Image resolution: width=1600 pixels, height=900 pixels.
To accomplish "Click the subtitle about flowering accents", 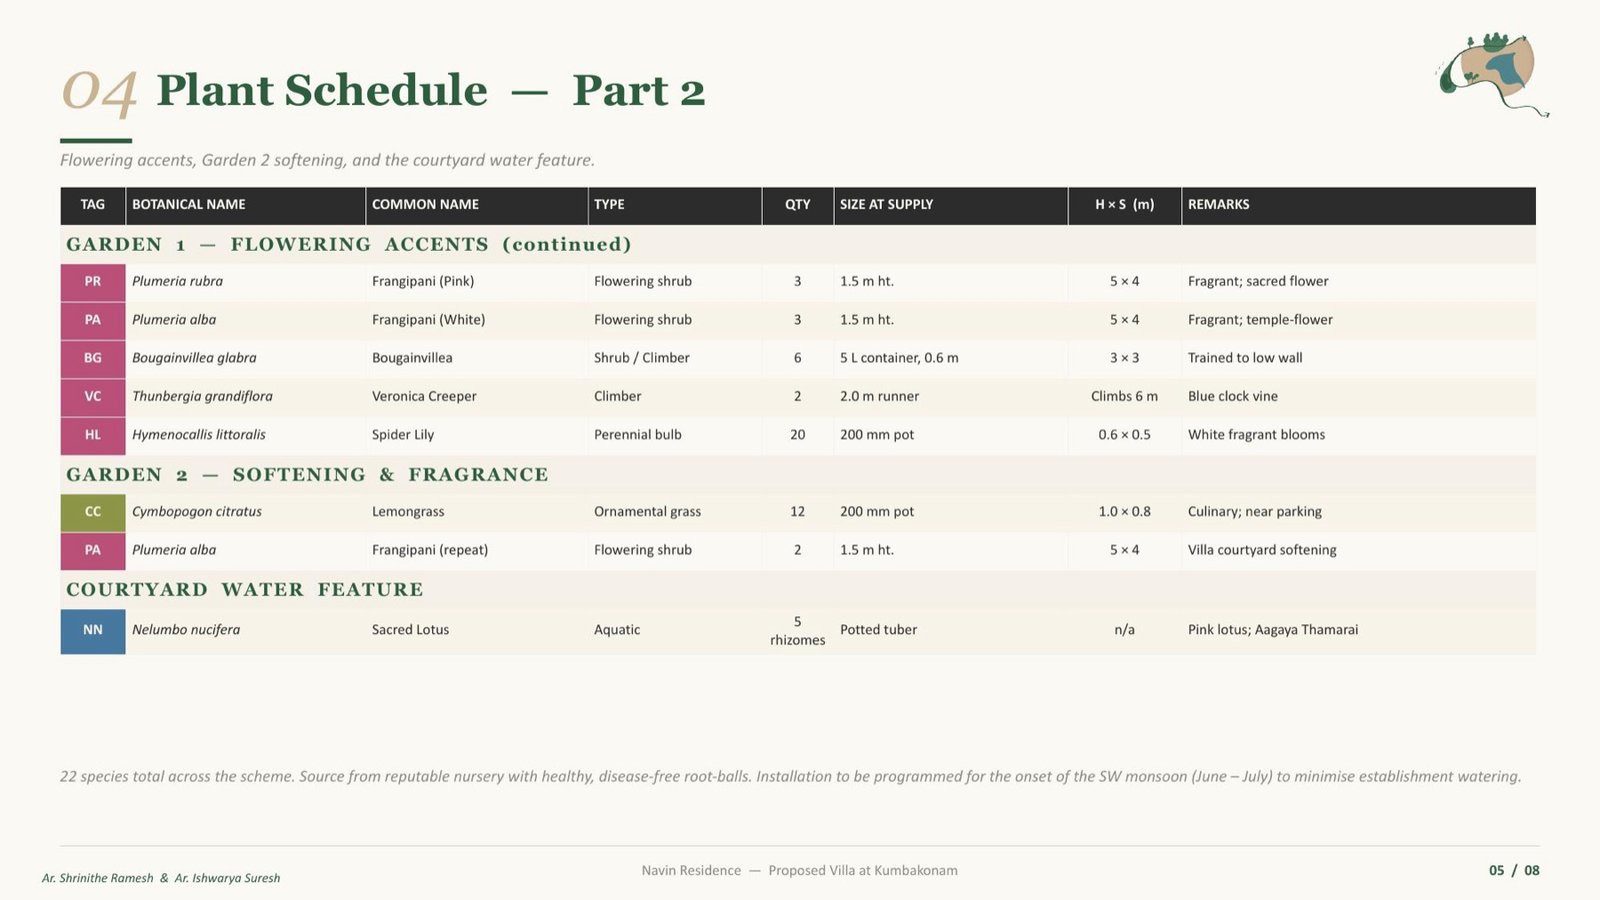I will 327,160.
